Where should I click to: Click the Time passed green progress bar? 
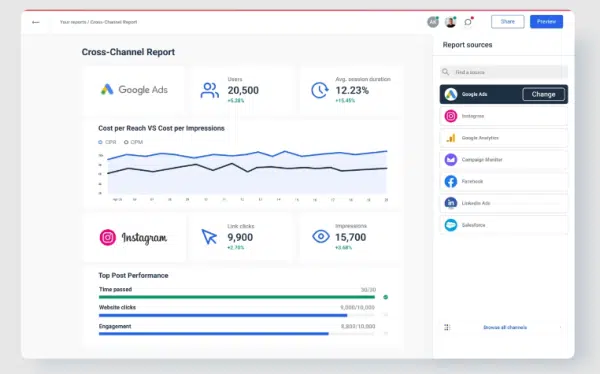click(236, 297)
